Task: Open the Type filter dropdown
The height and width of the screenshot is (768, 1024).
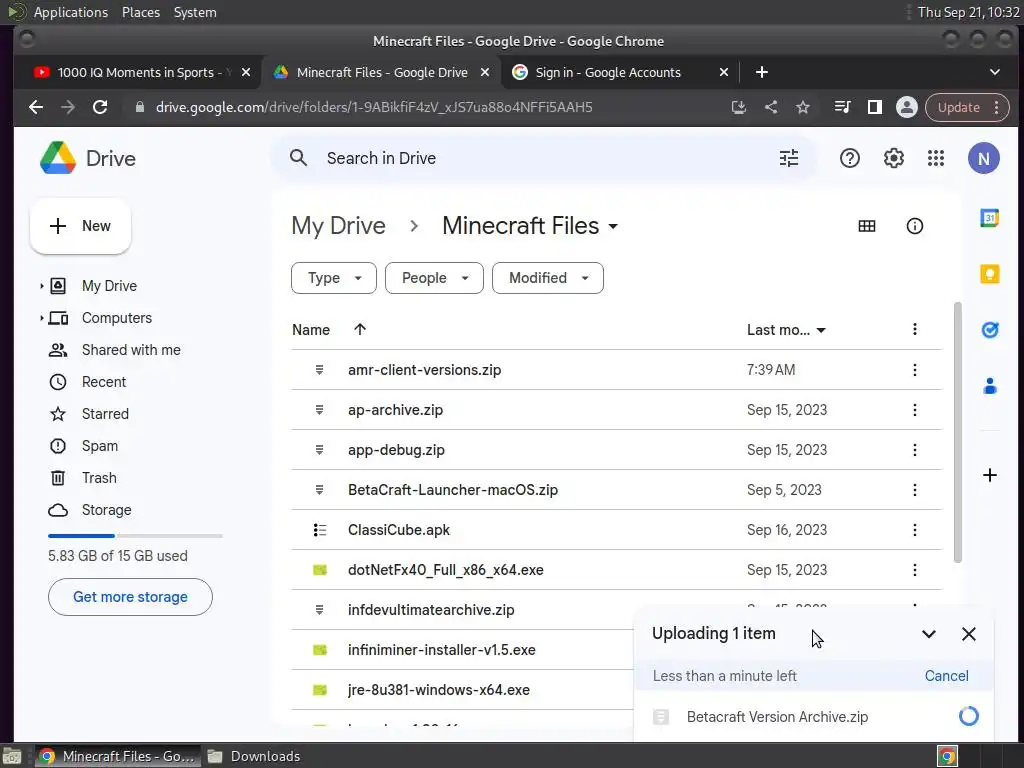Action: (x=334, y=278)
